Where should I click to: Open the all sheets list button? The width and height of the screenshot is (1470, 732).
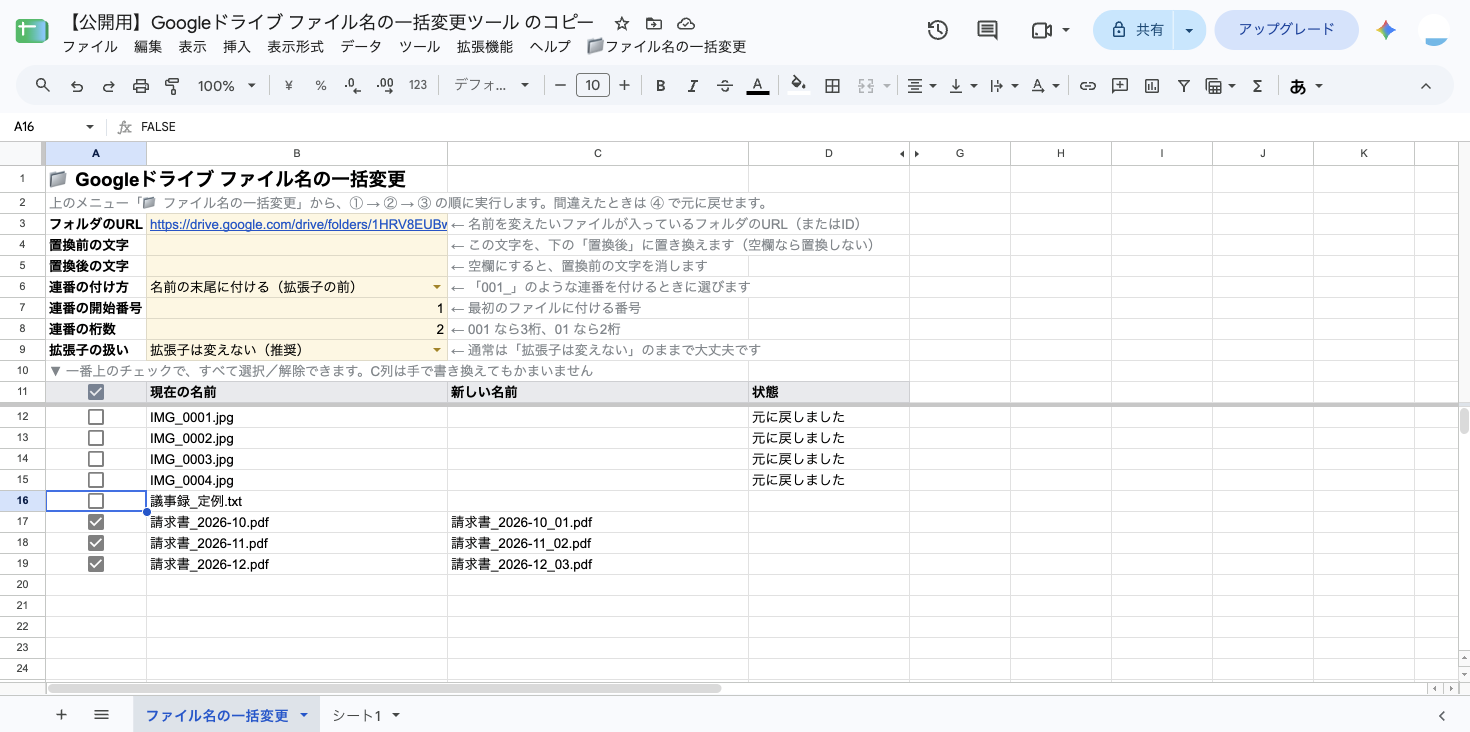tap(101, 715)
